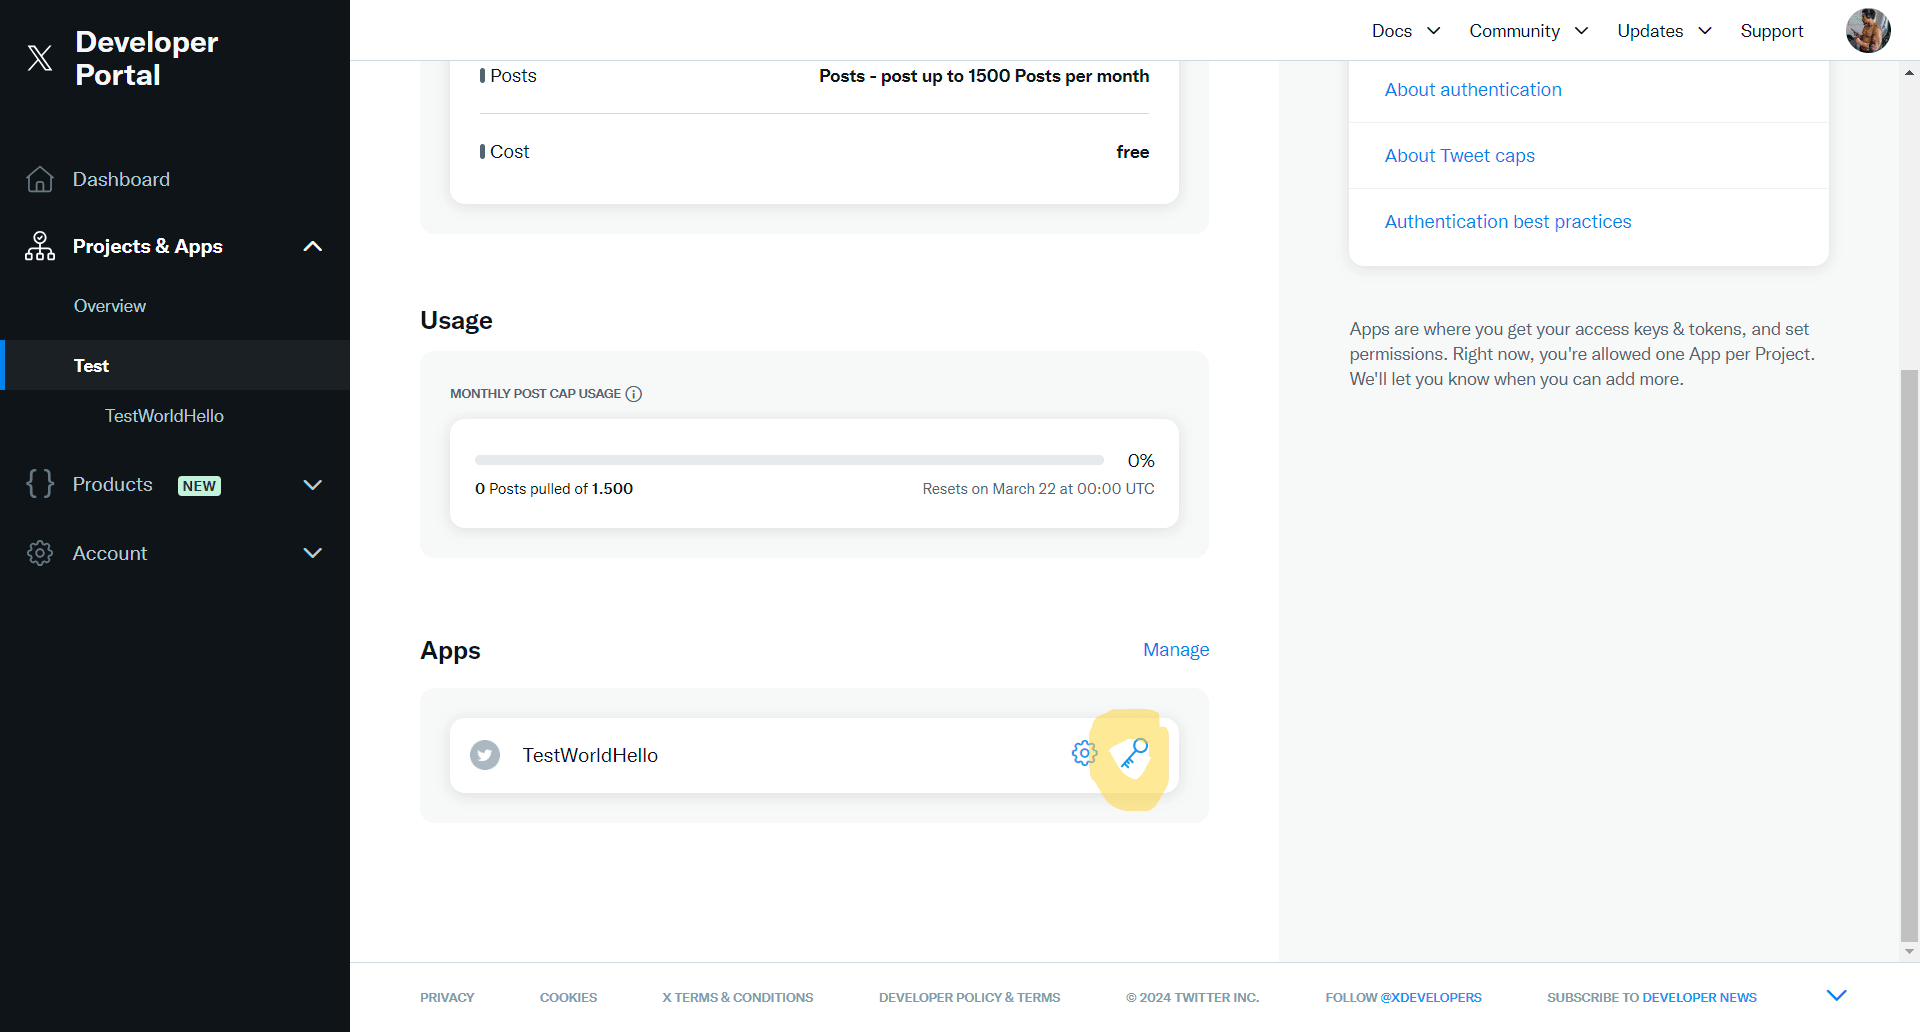
Task: Open the TestWorldHello app settings gear
Action: [1084, 754]
